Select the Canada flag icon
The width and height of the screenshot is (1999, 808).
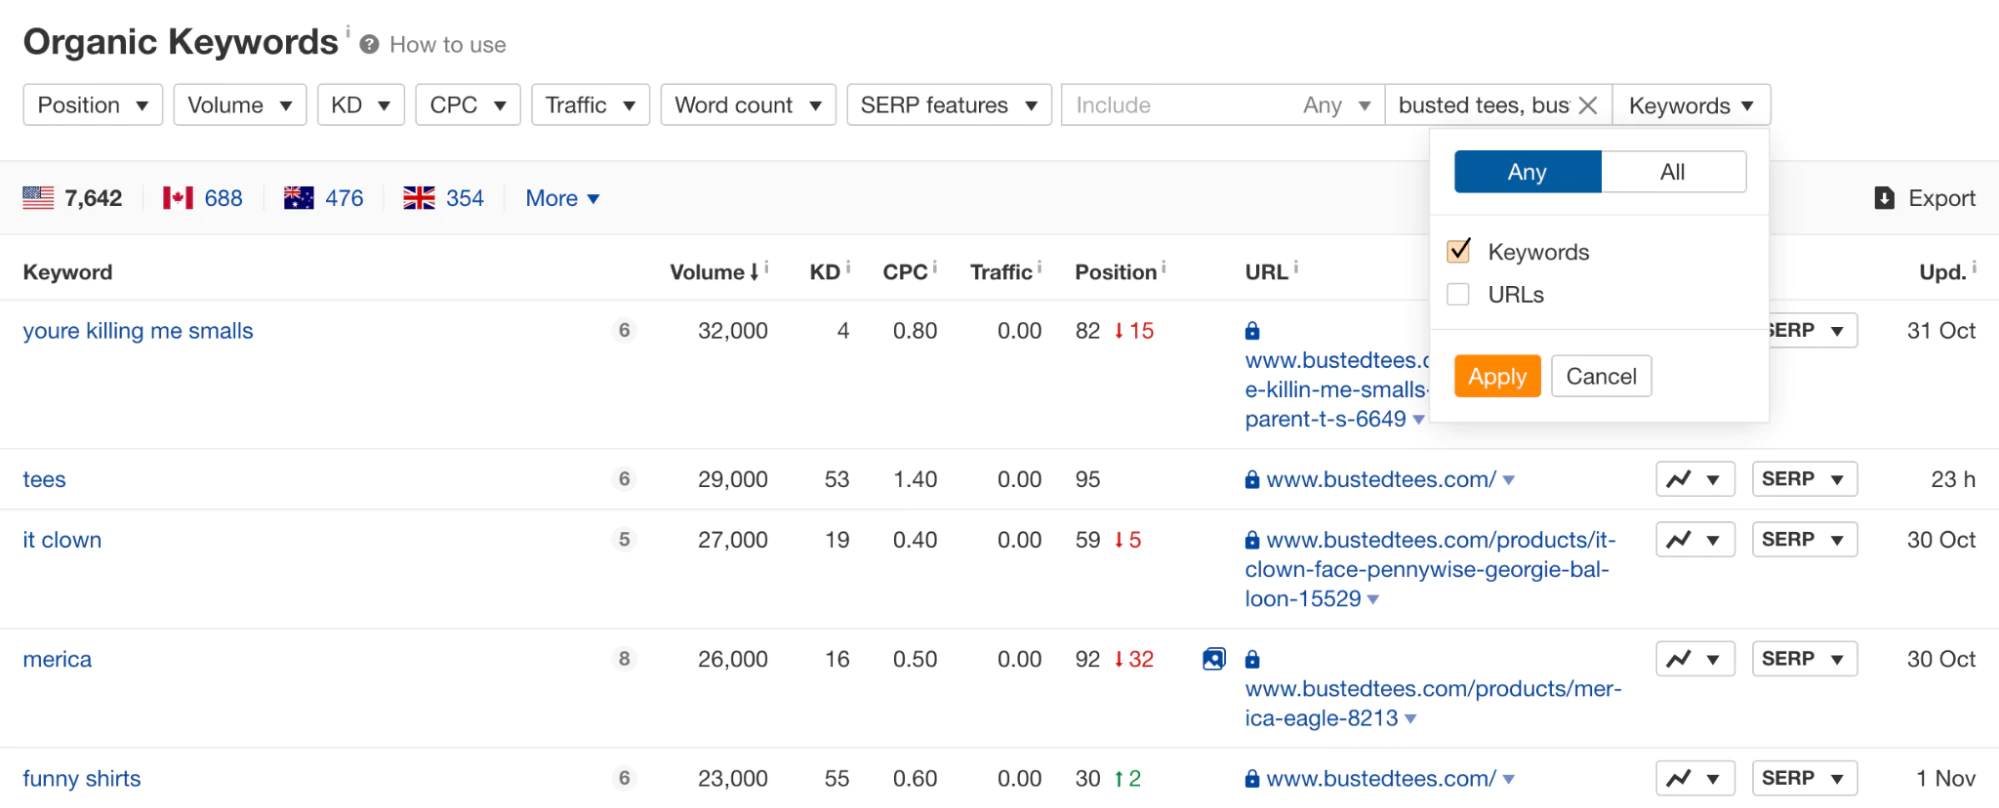coord(178,198)
